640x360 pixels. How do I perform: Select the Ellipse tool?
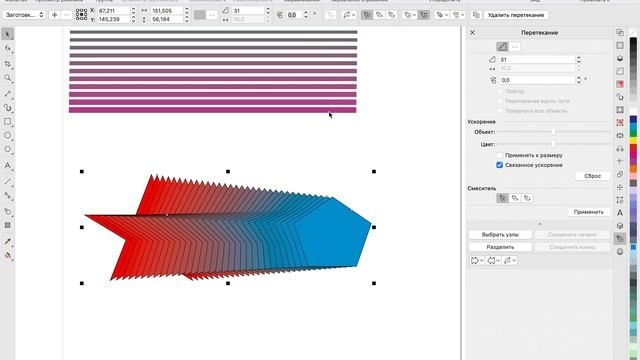point(7,135)
